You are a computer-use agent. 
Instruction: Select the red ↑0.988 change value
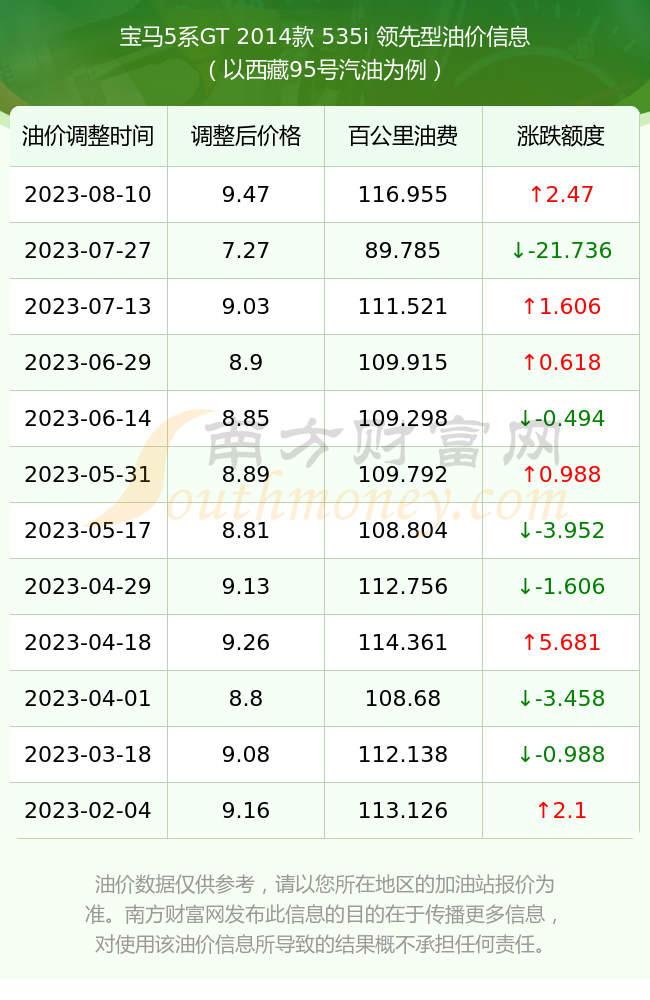point(561,474)
